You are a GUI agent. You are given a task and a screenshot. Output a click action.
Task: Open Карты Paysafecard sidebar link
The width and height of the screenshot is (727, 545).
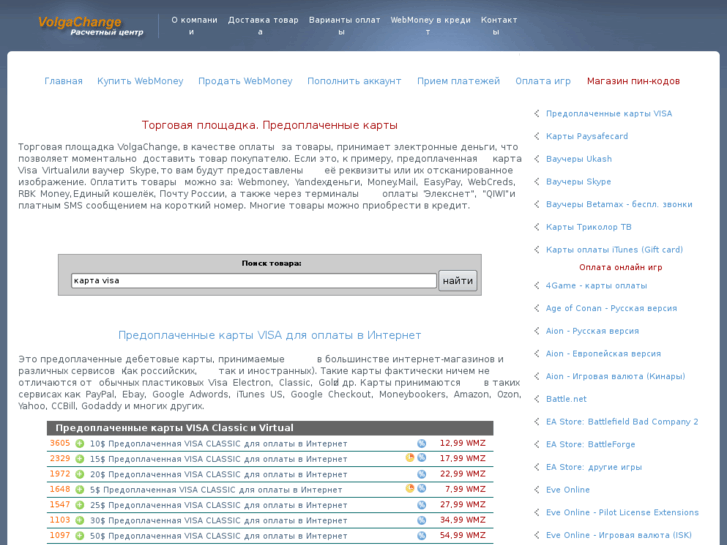pyautogui.click(x=587, y=136)
